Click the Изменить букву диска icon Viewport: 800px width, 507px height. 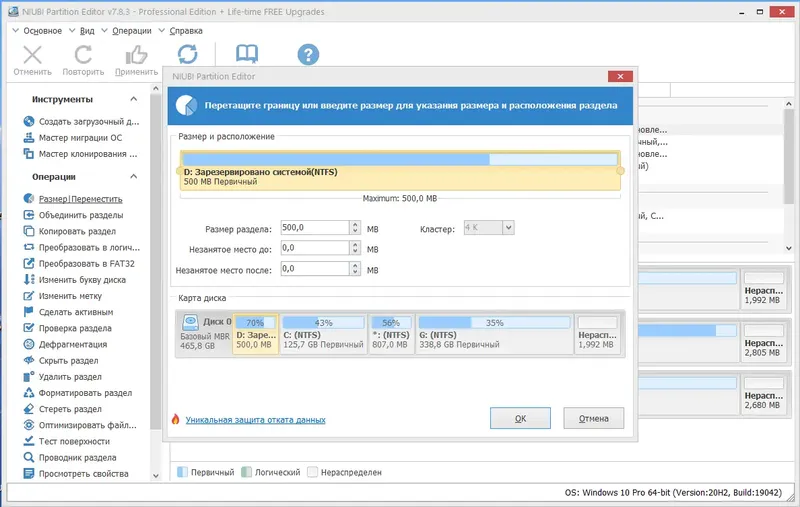point(29,280)
